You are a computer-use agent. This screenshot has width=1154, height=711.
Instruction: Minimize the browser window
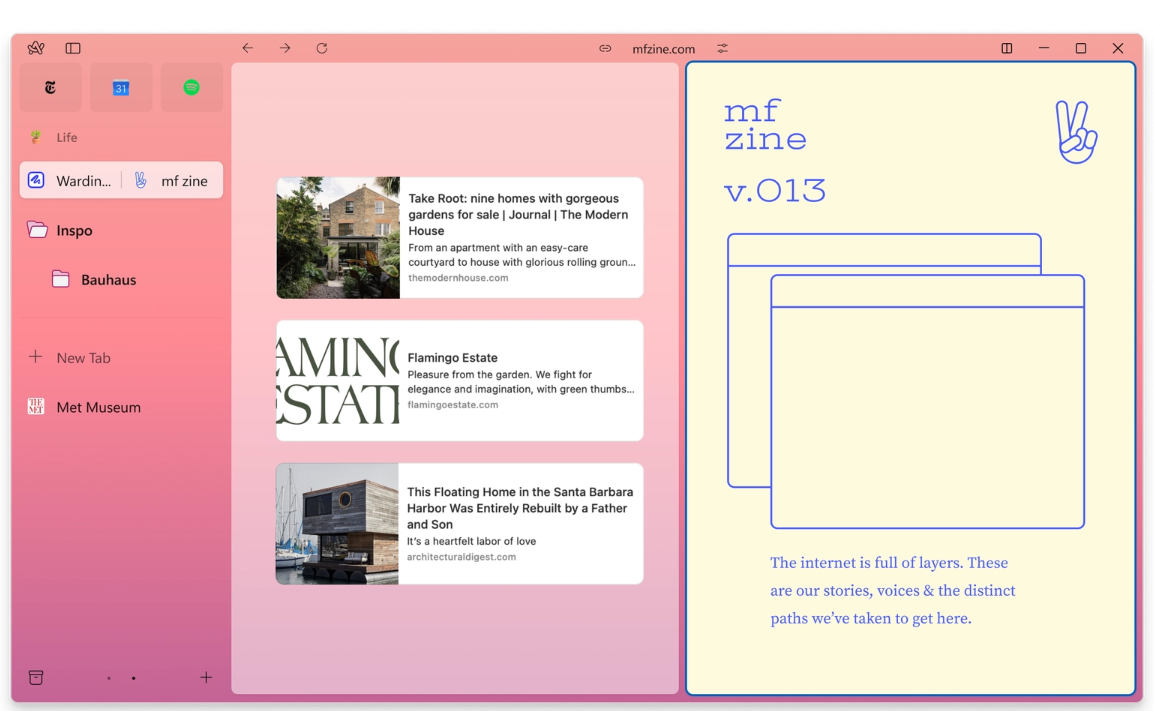tap(1044, 49)
